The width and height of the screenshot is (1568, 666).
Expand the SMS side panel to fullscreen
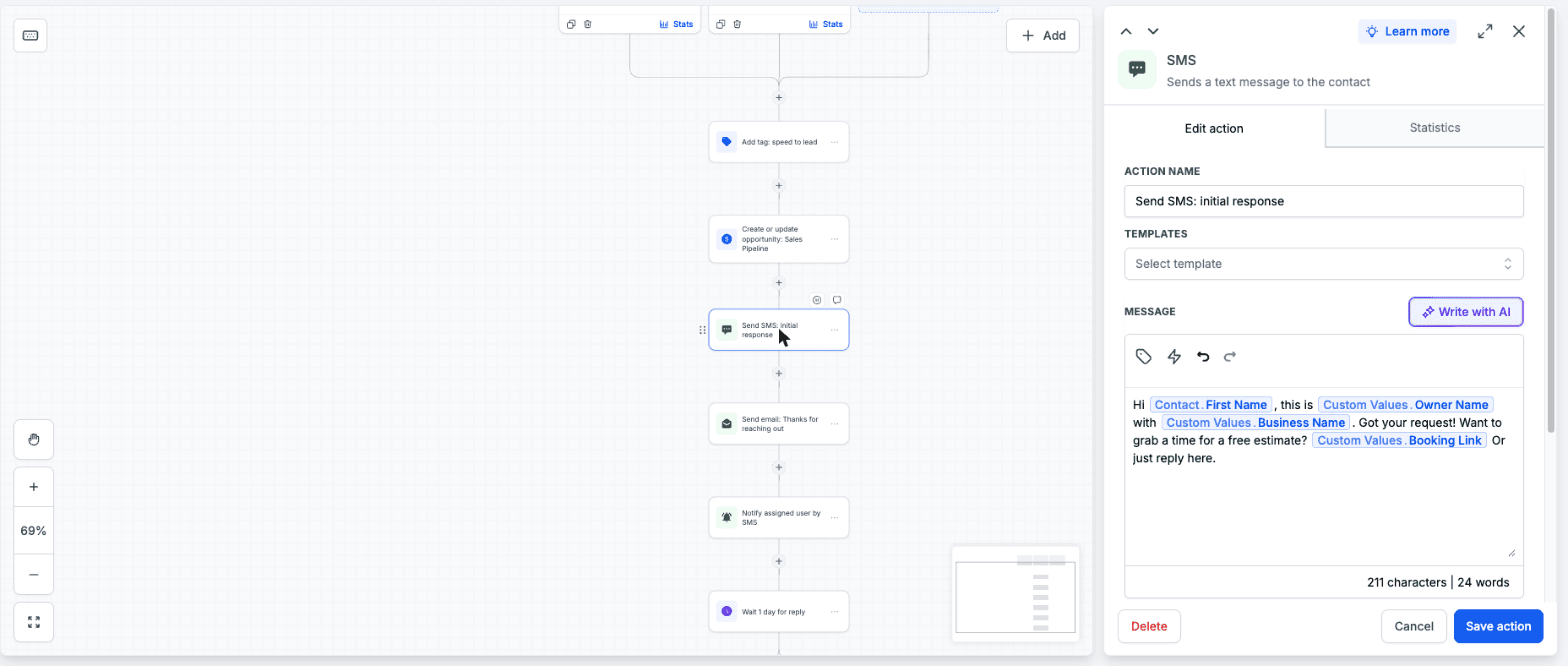point(1485,31)
